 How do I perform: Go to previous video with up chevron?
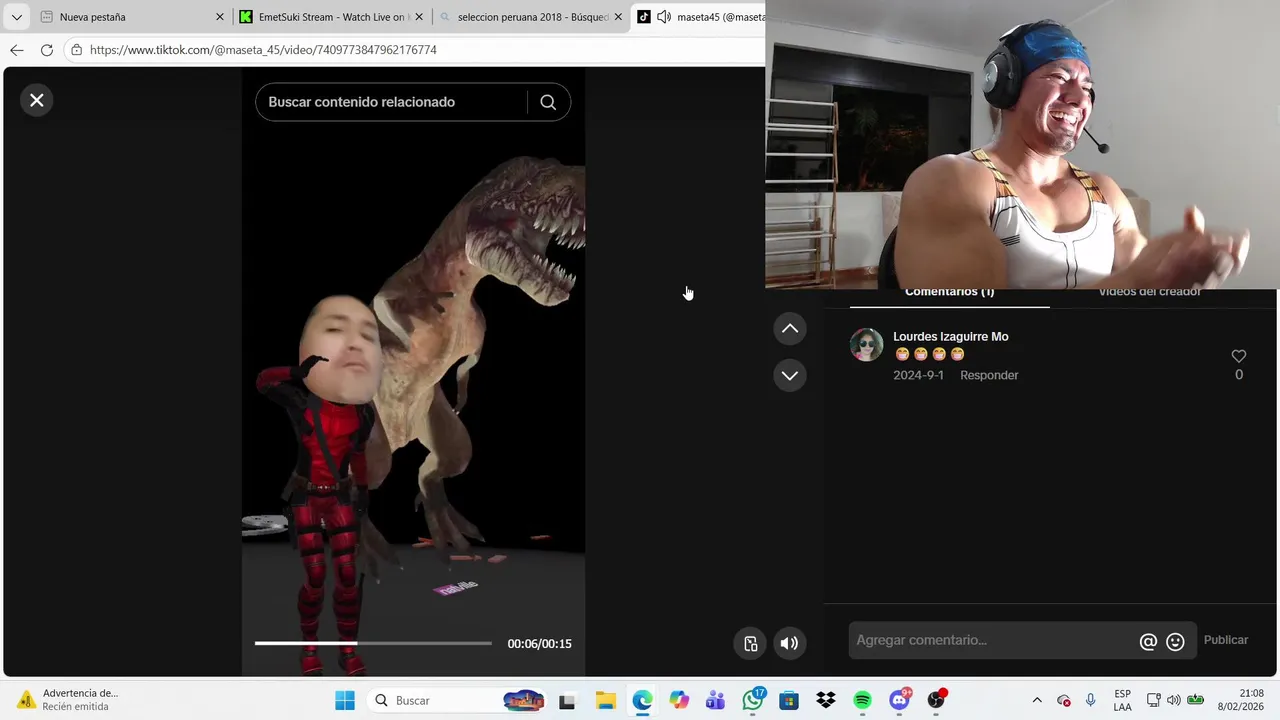pos(790,329)
